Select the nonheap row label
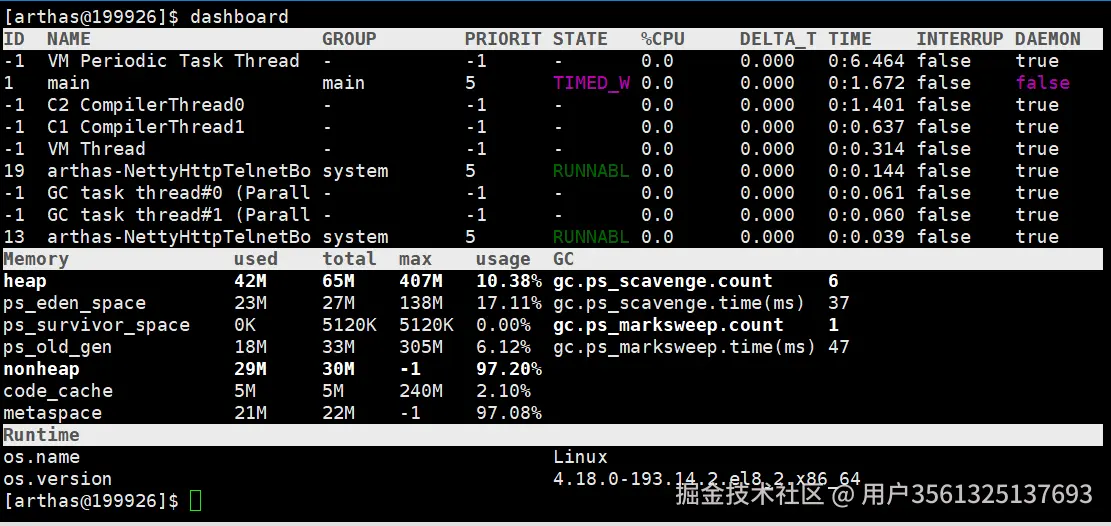 tap(41, 369)
